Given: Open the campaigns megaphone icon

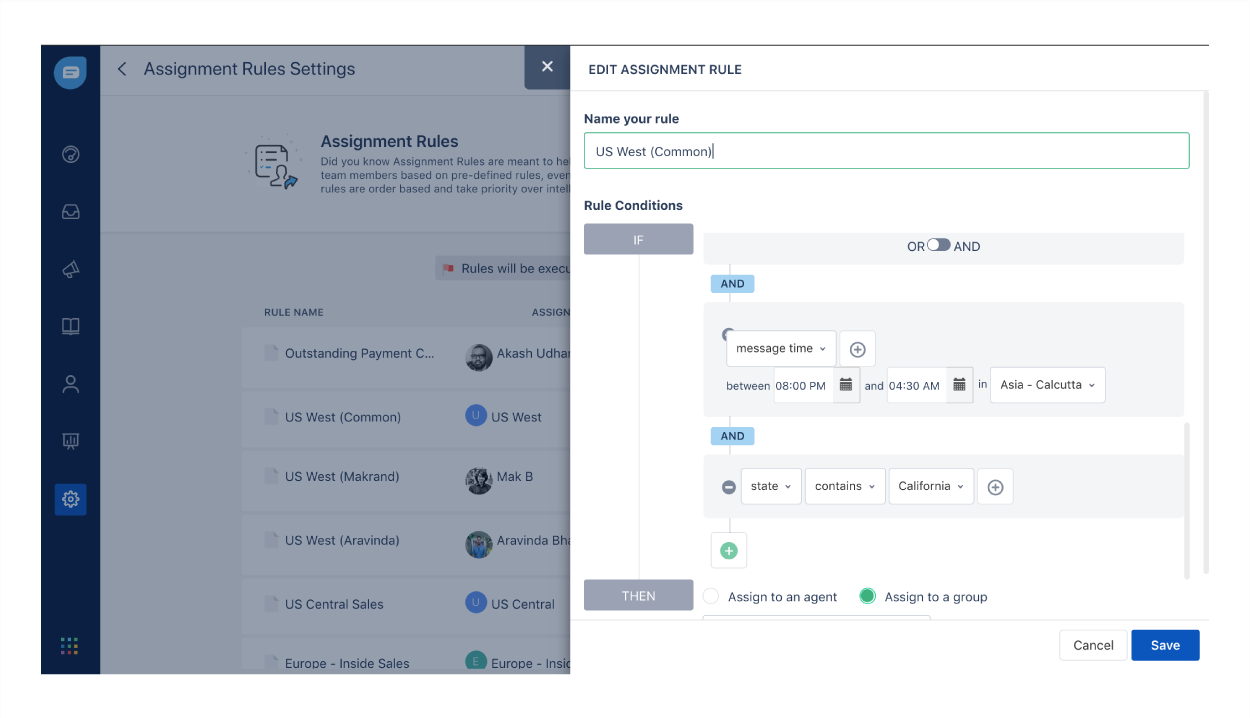Looking at the screenshot, I should 70,269.
